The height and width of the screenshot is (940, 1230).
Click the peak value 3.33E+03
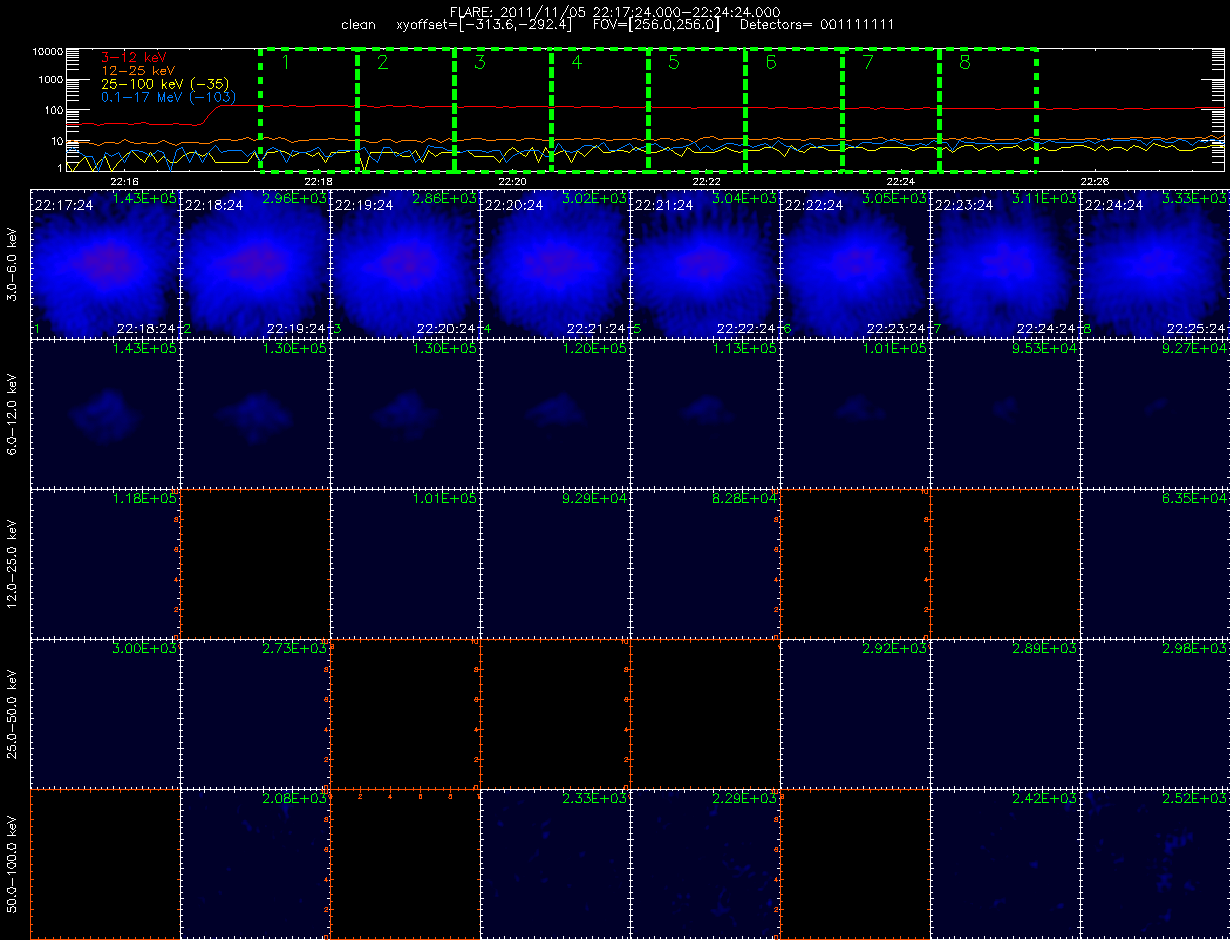1195,199
